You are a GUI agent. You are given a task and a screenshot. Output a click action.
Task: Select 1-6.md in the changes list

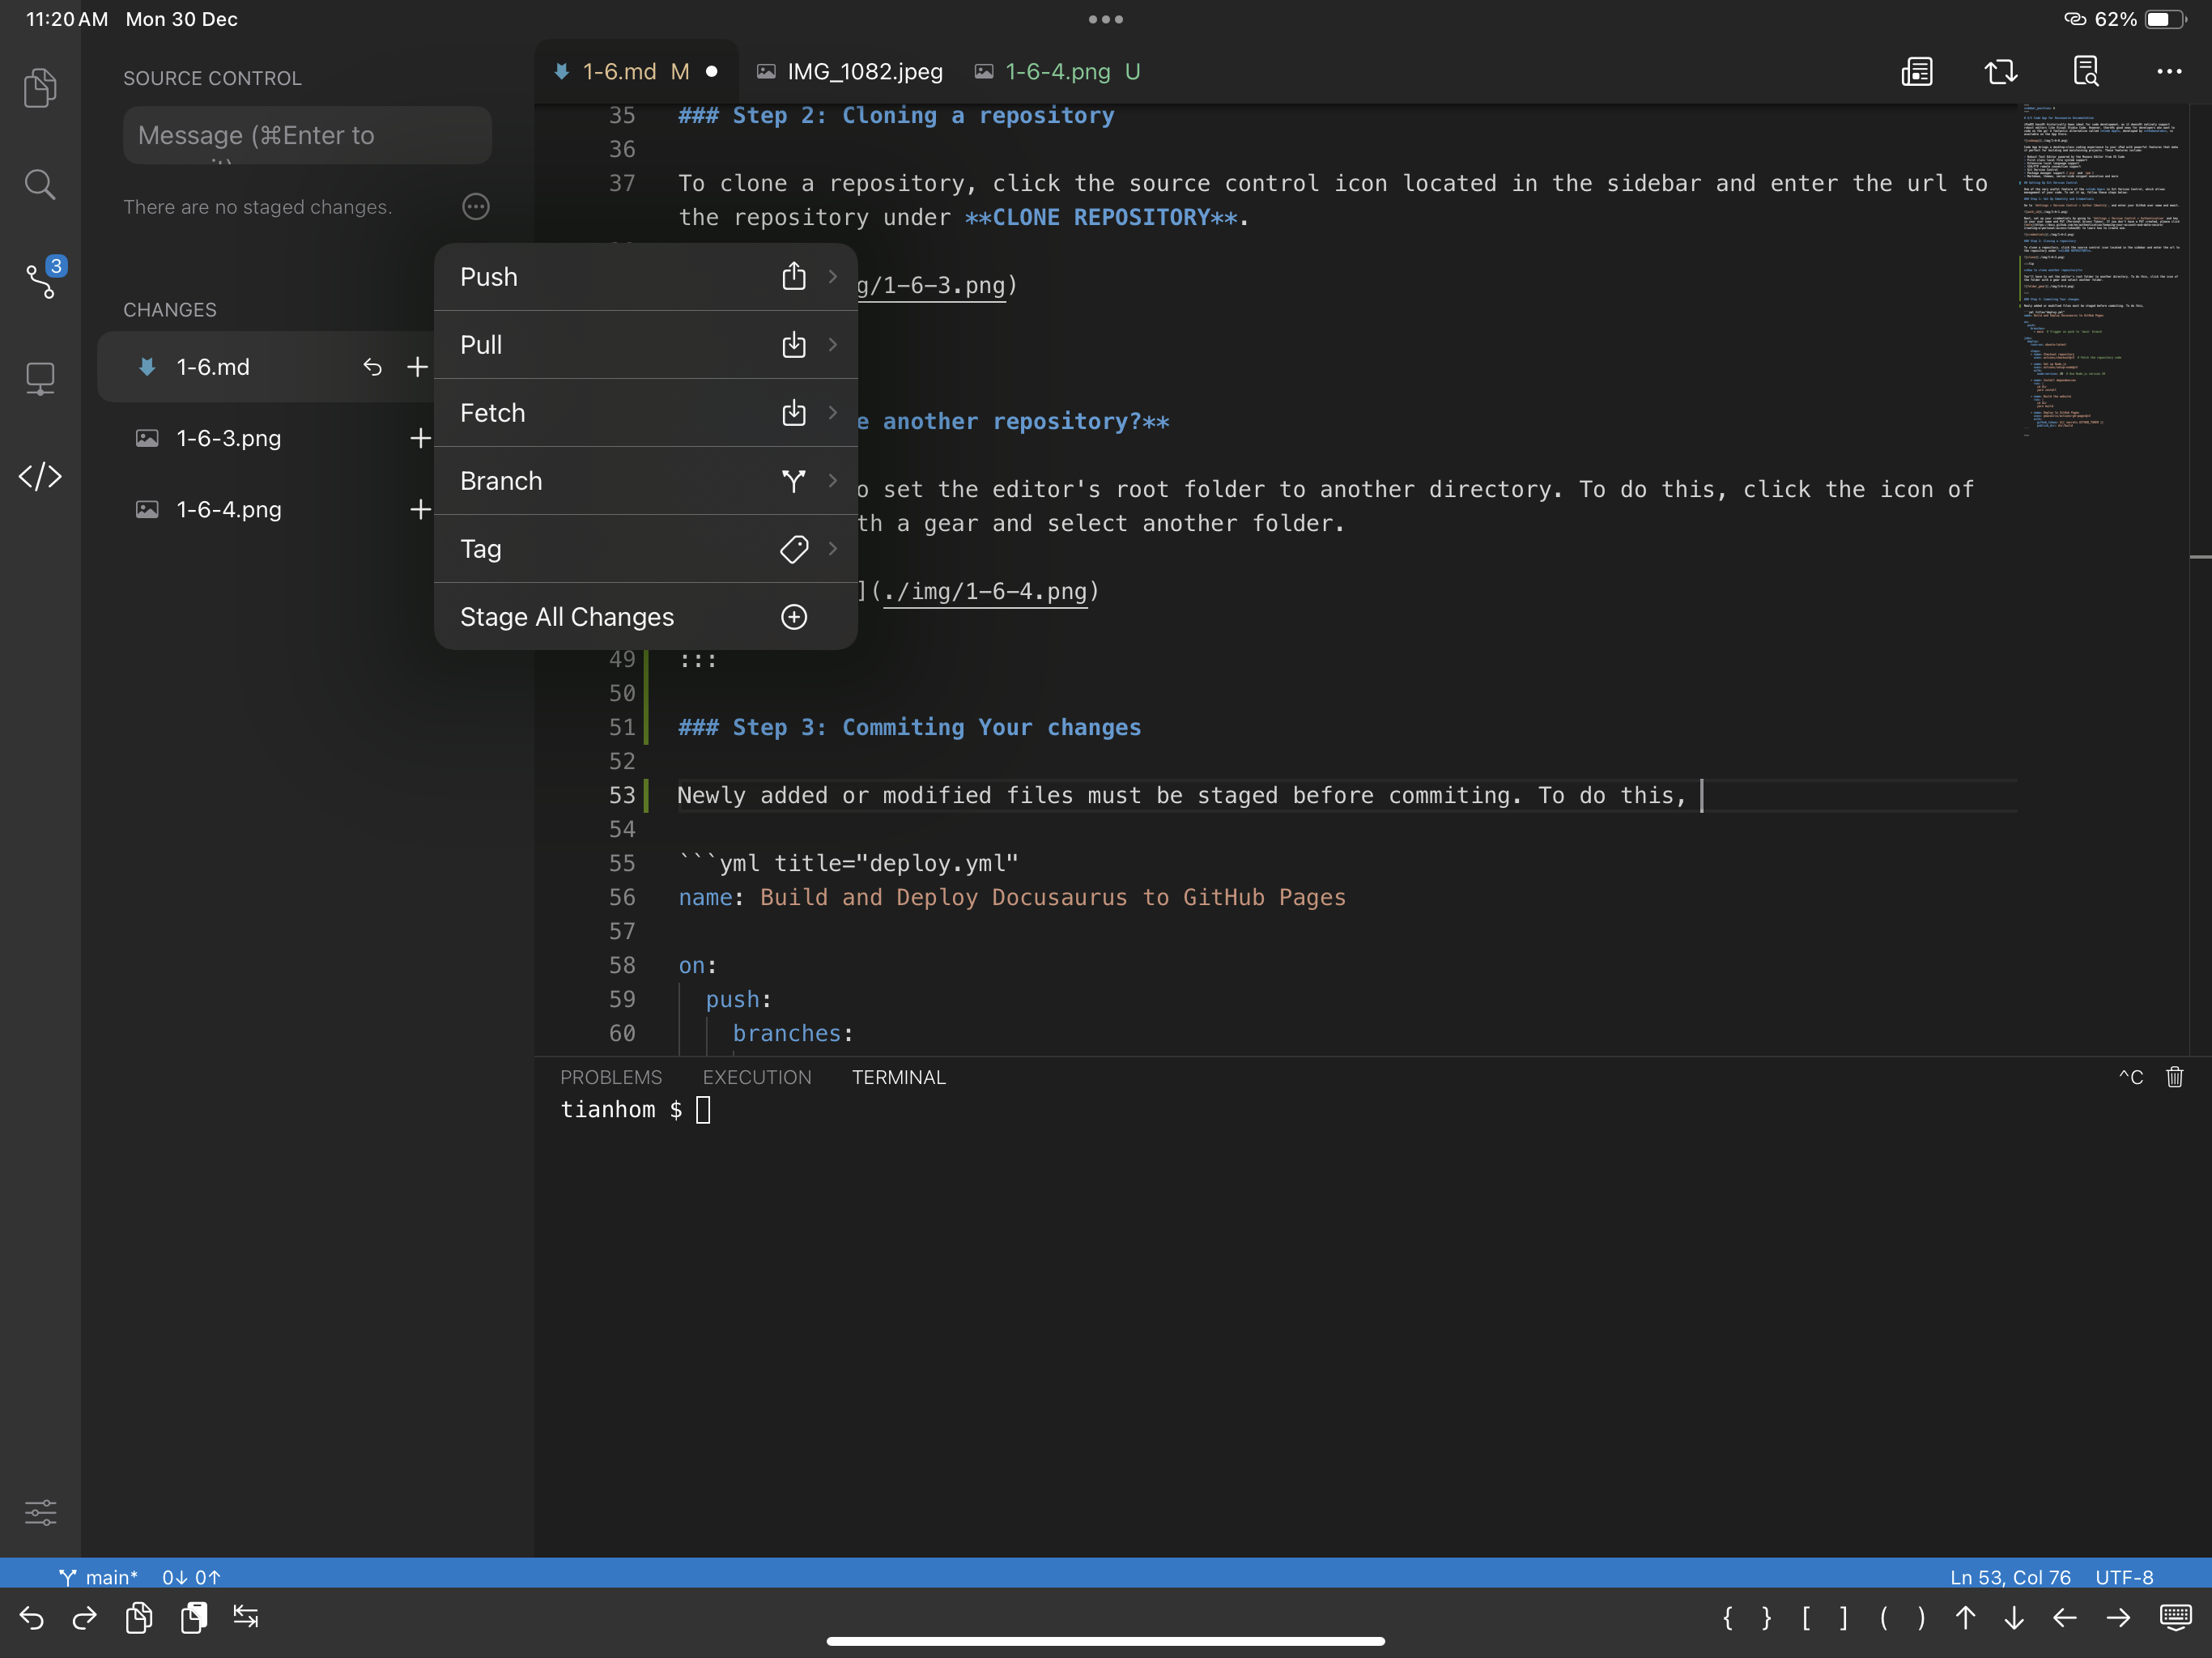tap(266, 367)
